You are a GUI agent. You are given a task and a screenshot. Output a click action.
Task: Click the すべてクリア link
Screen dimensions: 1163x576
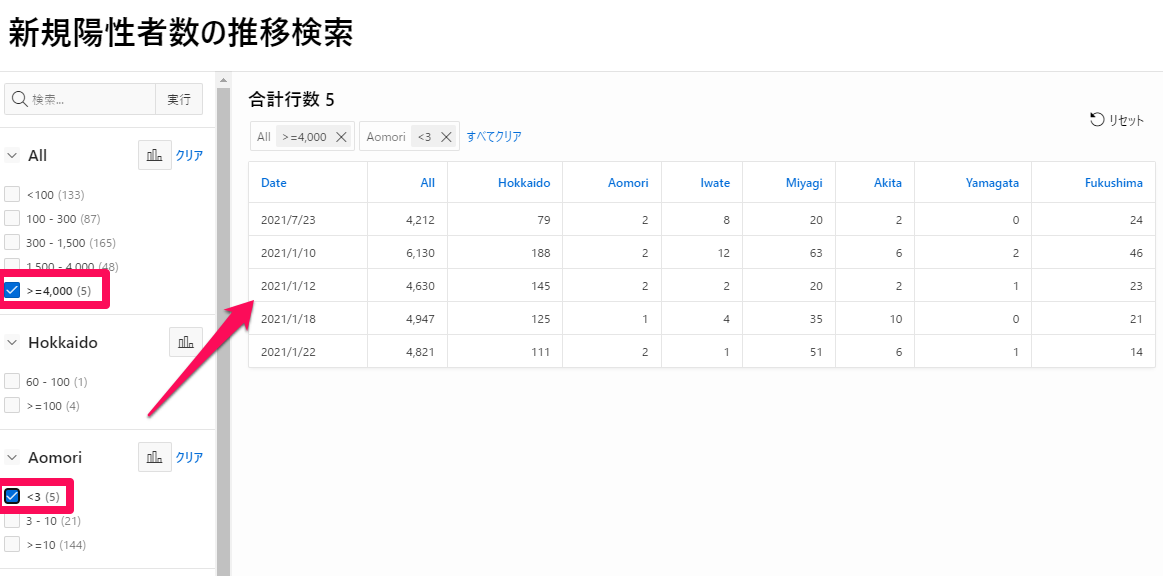point(494,136)
